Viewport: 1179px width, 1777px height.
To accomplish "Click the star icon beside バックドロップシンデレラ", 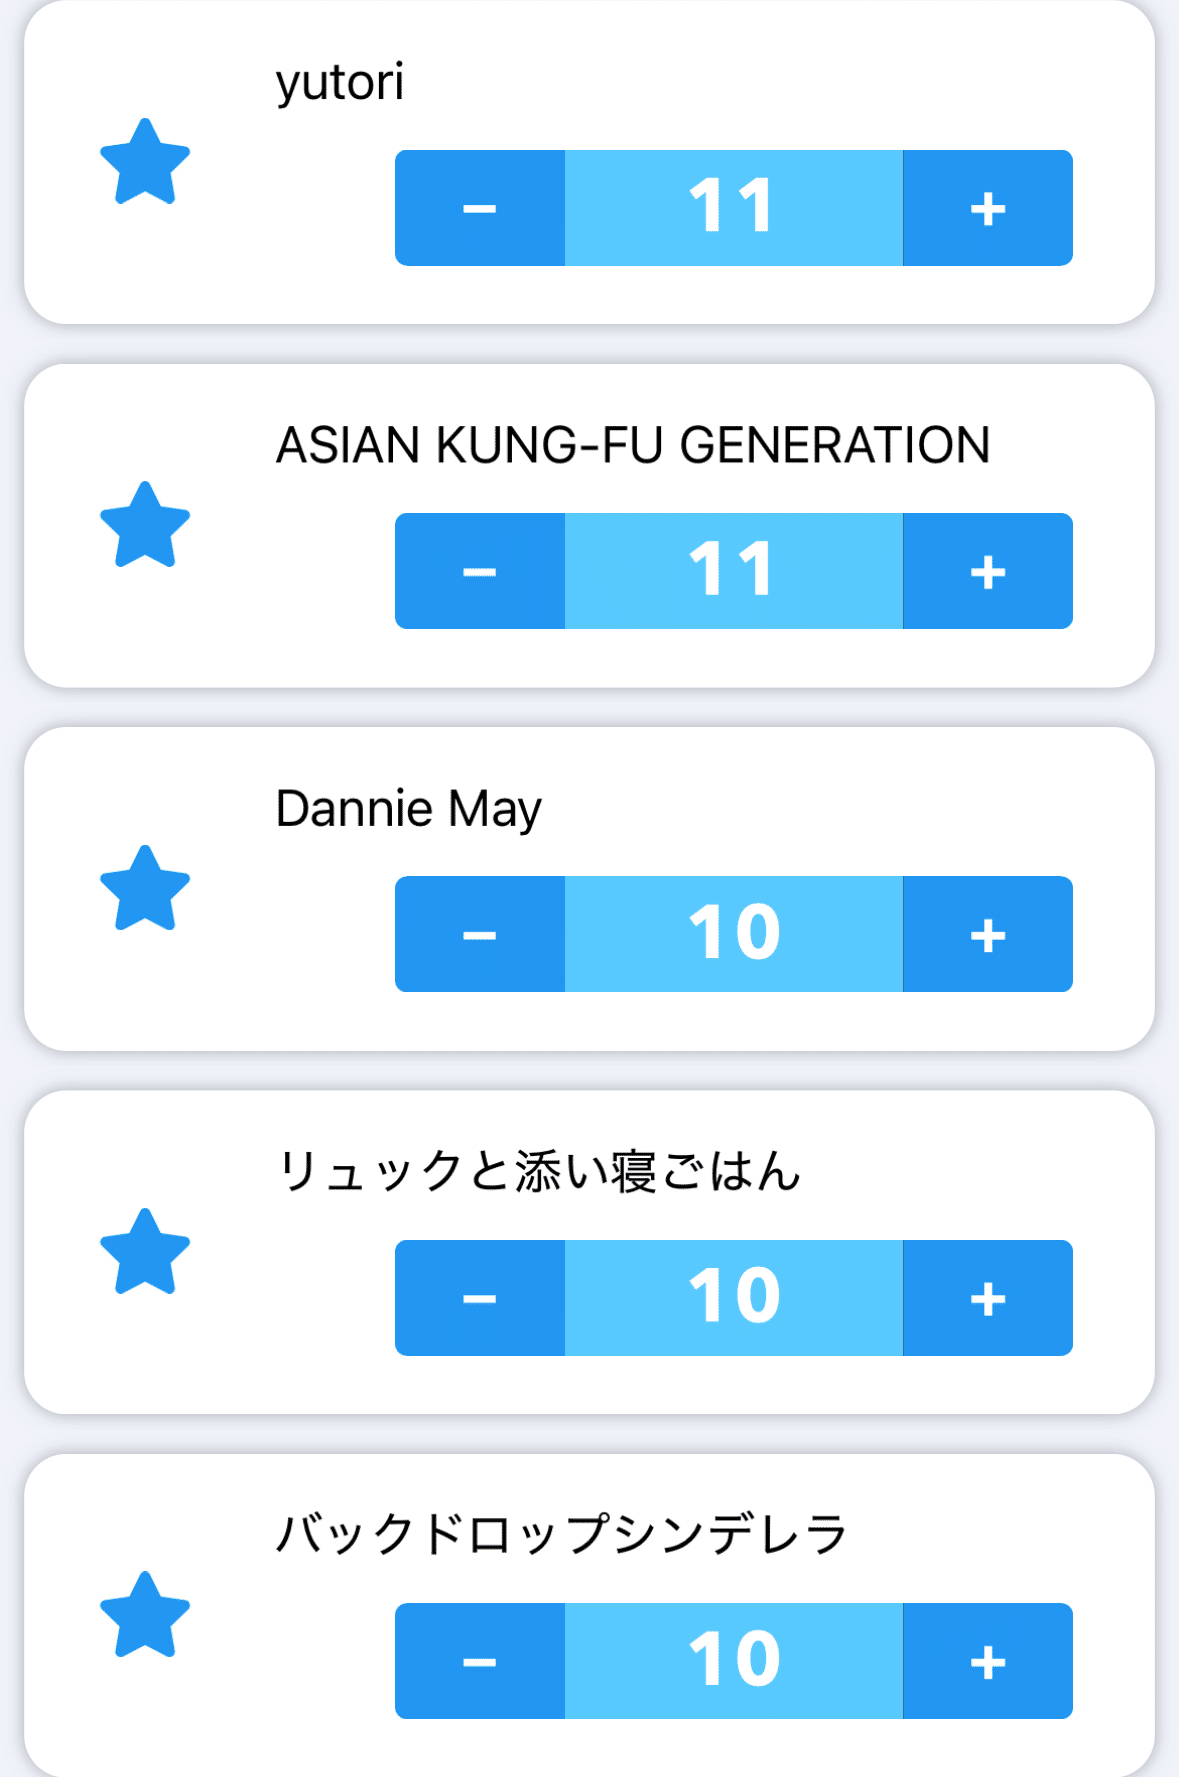I will (x=145, y=1615).
